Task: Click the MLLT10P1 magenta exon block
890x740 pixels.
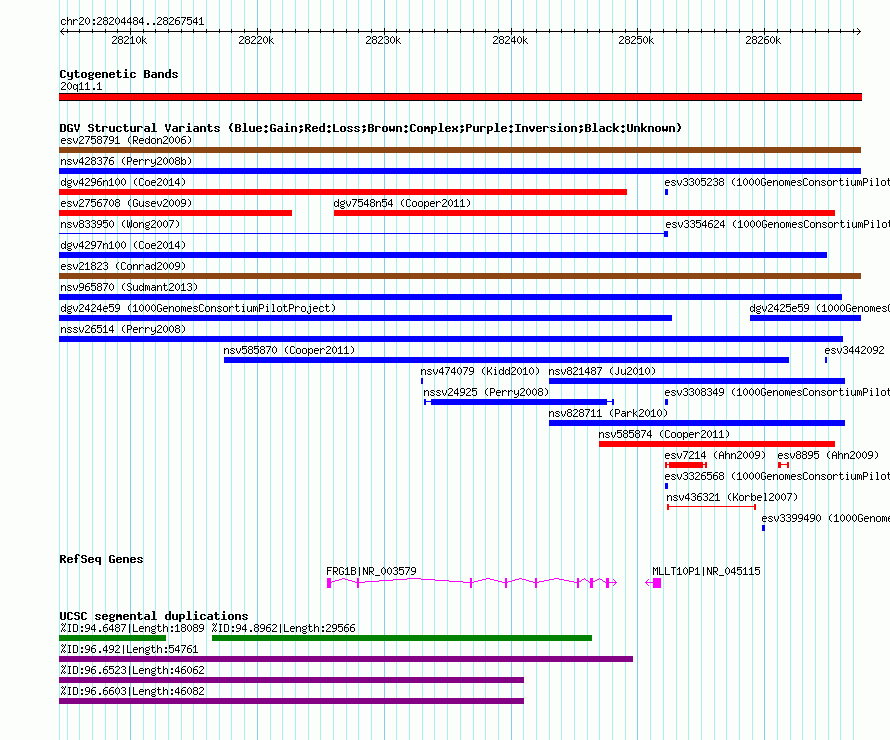Action: coord(657,583)
